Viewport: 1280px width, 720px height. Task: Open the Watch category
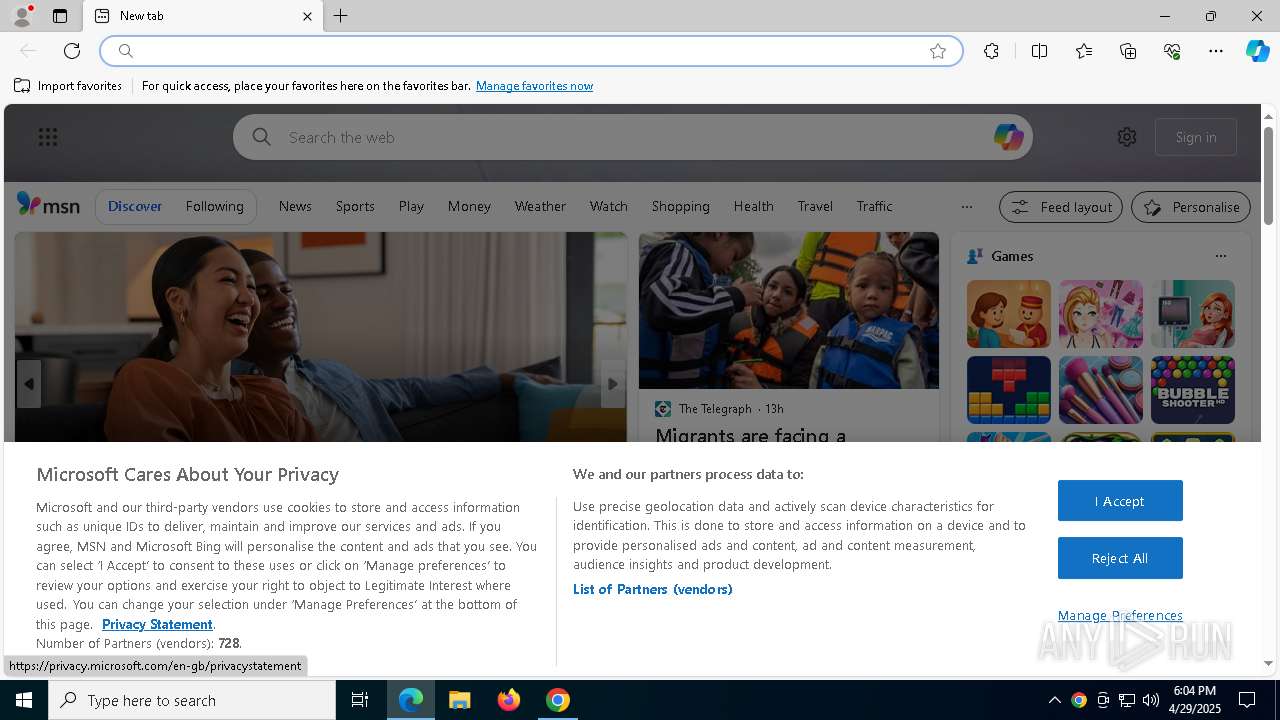tap(608, 206)
